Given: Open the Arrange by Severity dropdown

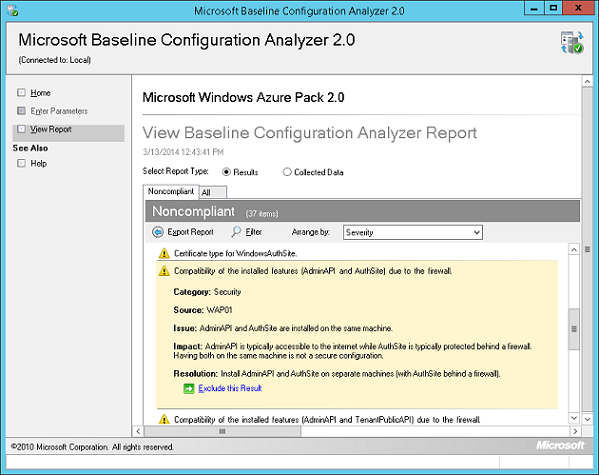Looking at the screenshot, I should click(x=413, y=232).
